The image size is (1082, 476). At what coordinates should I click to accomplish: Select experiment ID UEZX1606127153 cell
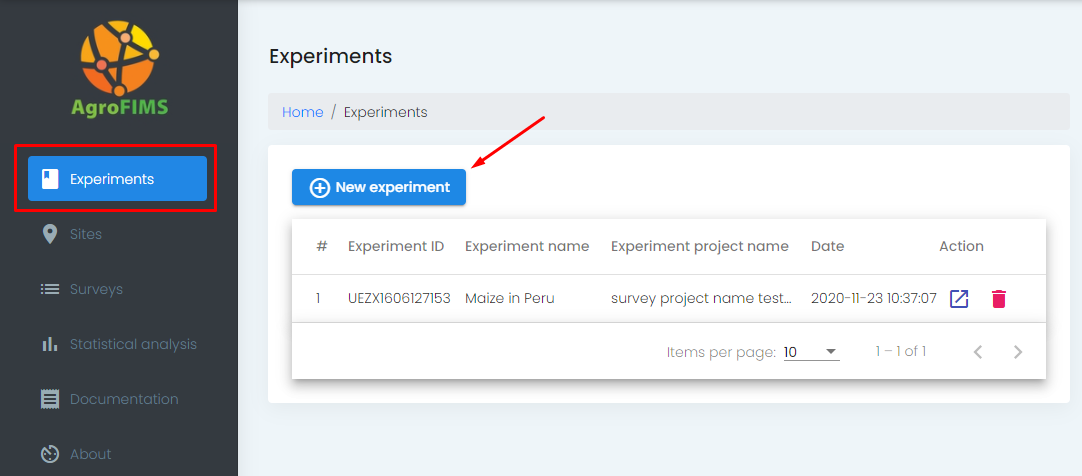[x=400, y=299]
